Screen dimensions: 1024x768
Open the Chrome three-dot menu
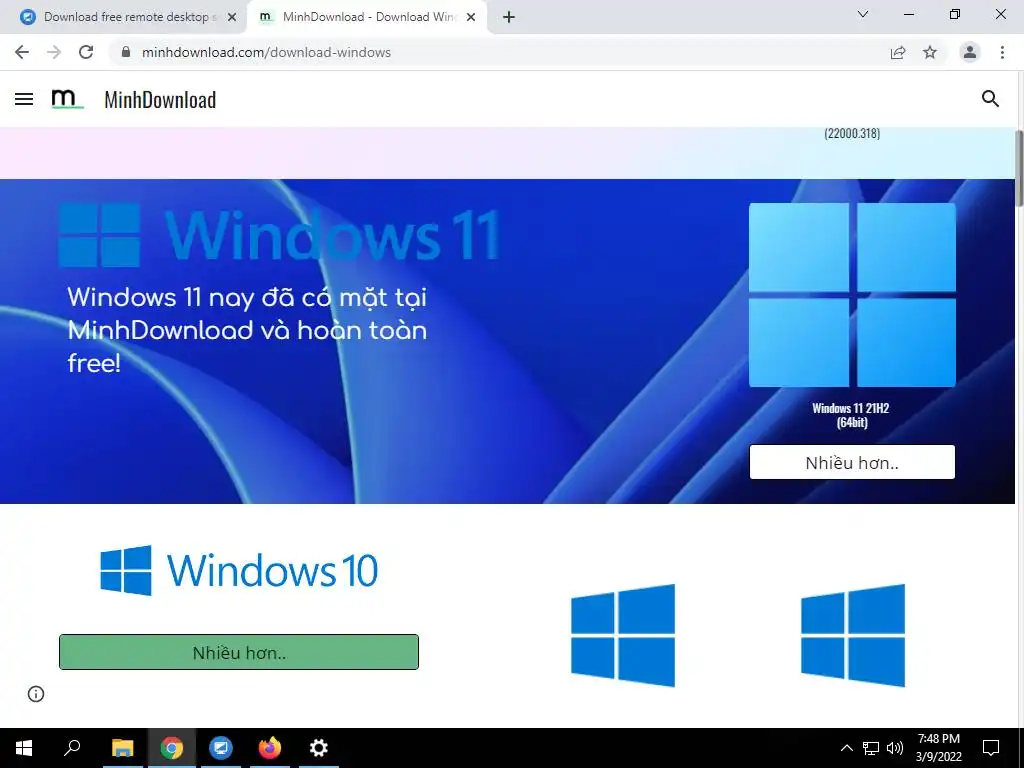pos(1002,52)
